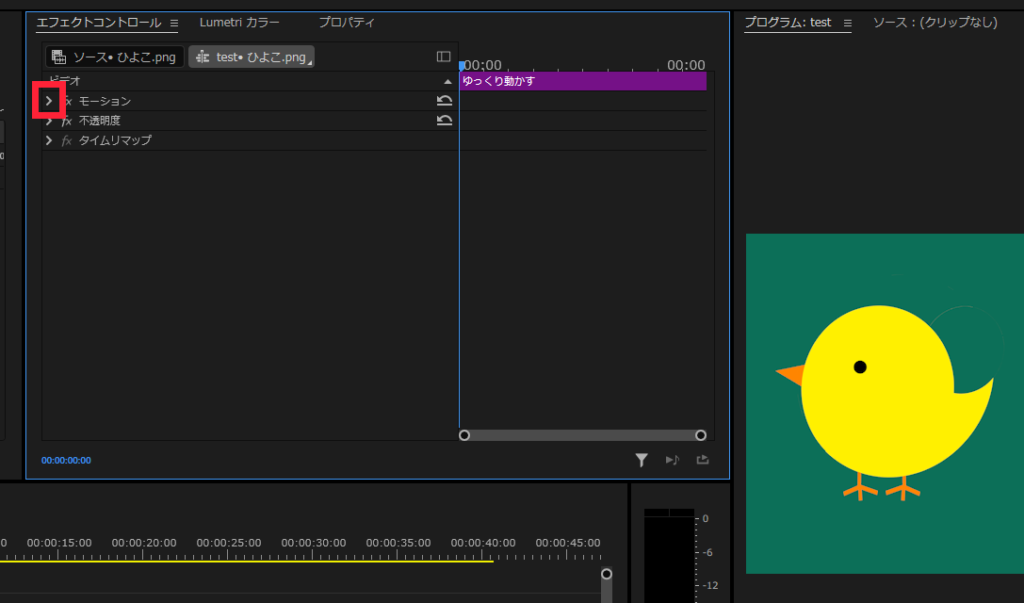Click the export frame icon
Screen dimensions: 1024x603
[703, 460]
